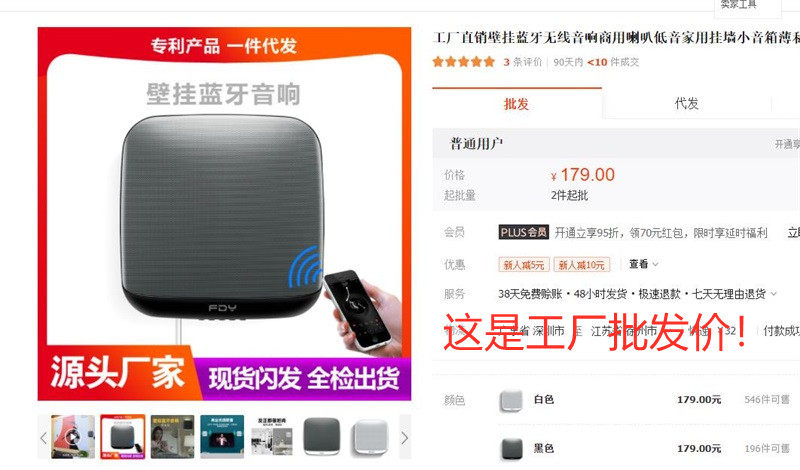This screenshot has height=470, width=800.
Task: Play the product video thumbnail
Action: [72, 437]
